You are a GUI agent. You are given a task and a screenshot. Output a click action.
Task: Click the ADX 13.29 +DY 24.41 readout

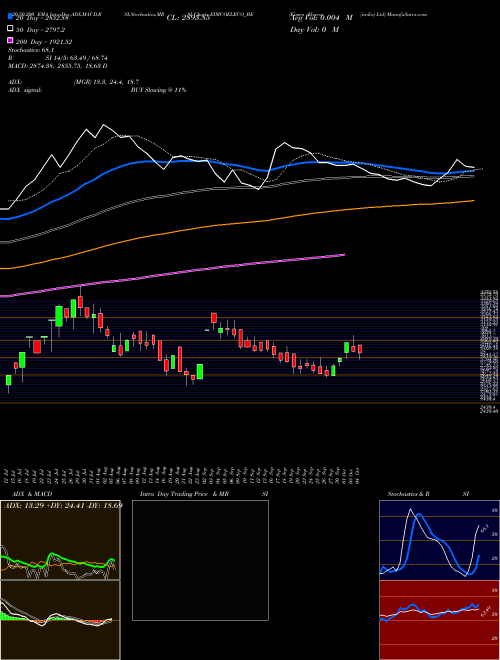[x=63, y=505]
